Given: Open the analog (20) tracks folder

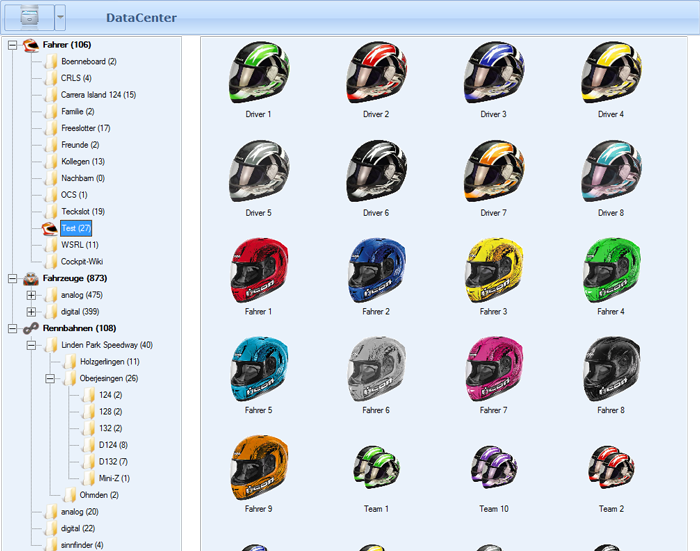Looking at the screenshot, I should click(79, 512).
